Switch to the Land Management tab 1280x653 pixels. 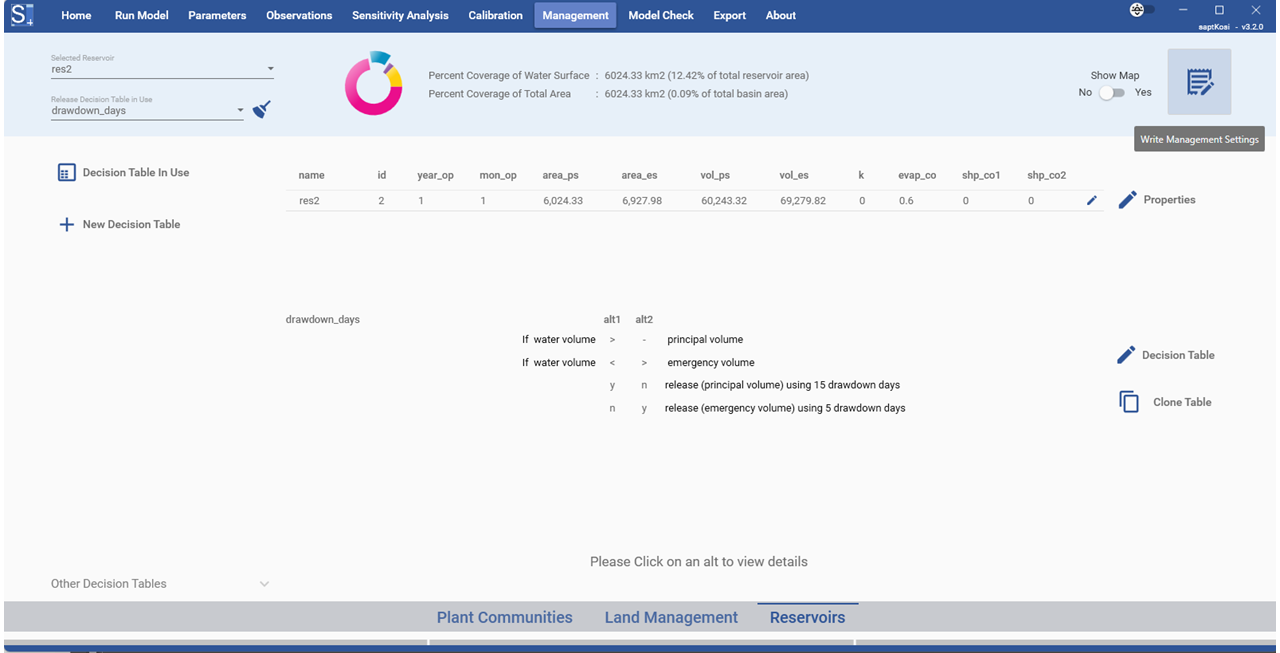click(x=671, y=618)
